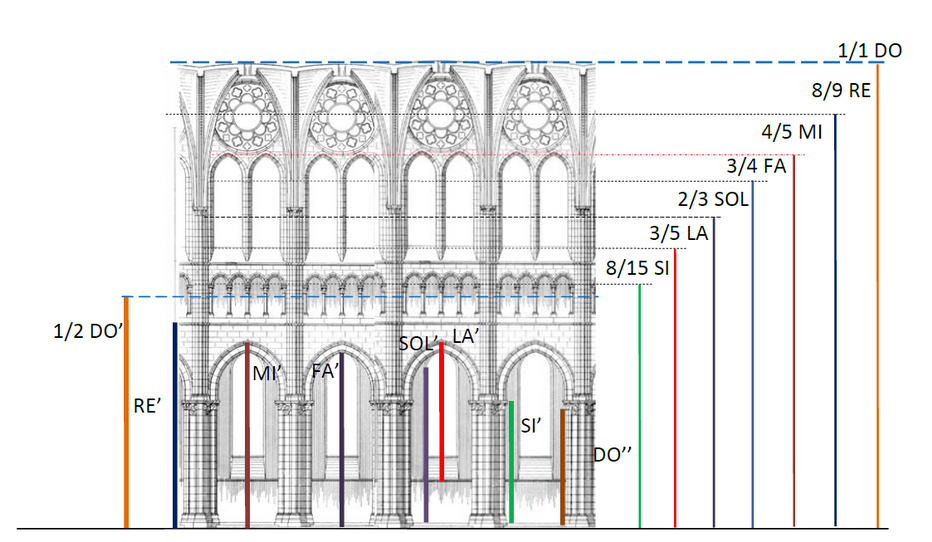The image size is (932, 542).
Task: Click the '1/1 DO' label
Action: coord(870,51)
